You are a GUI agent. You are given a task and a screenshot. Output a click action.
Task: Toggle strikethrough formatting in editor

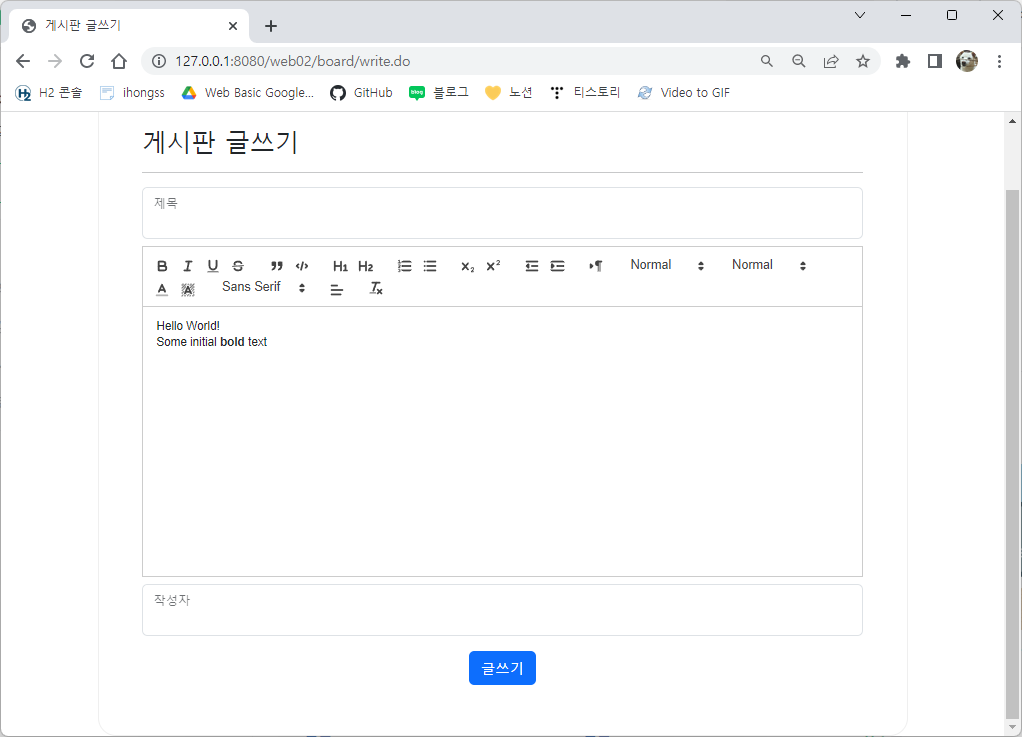238,266
